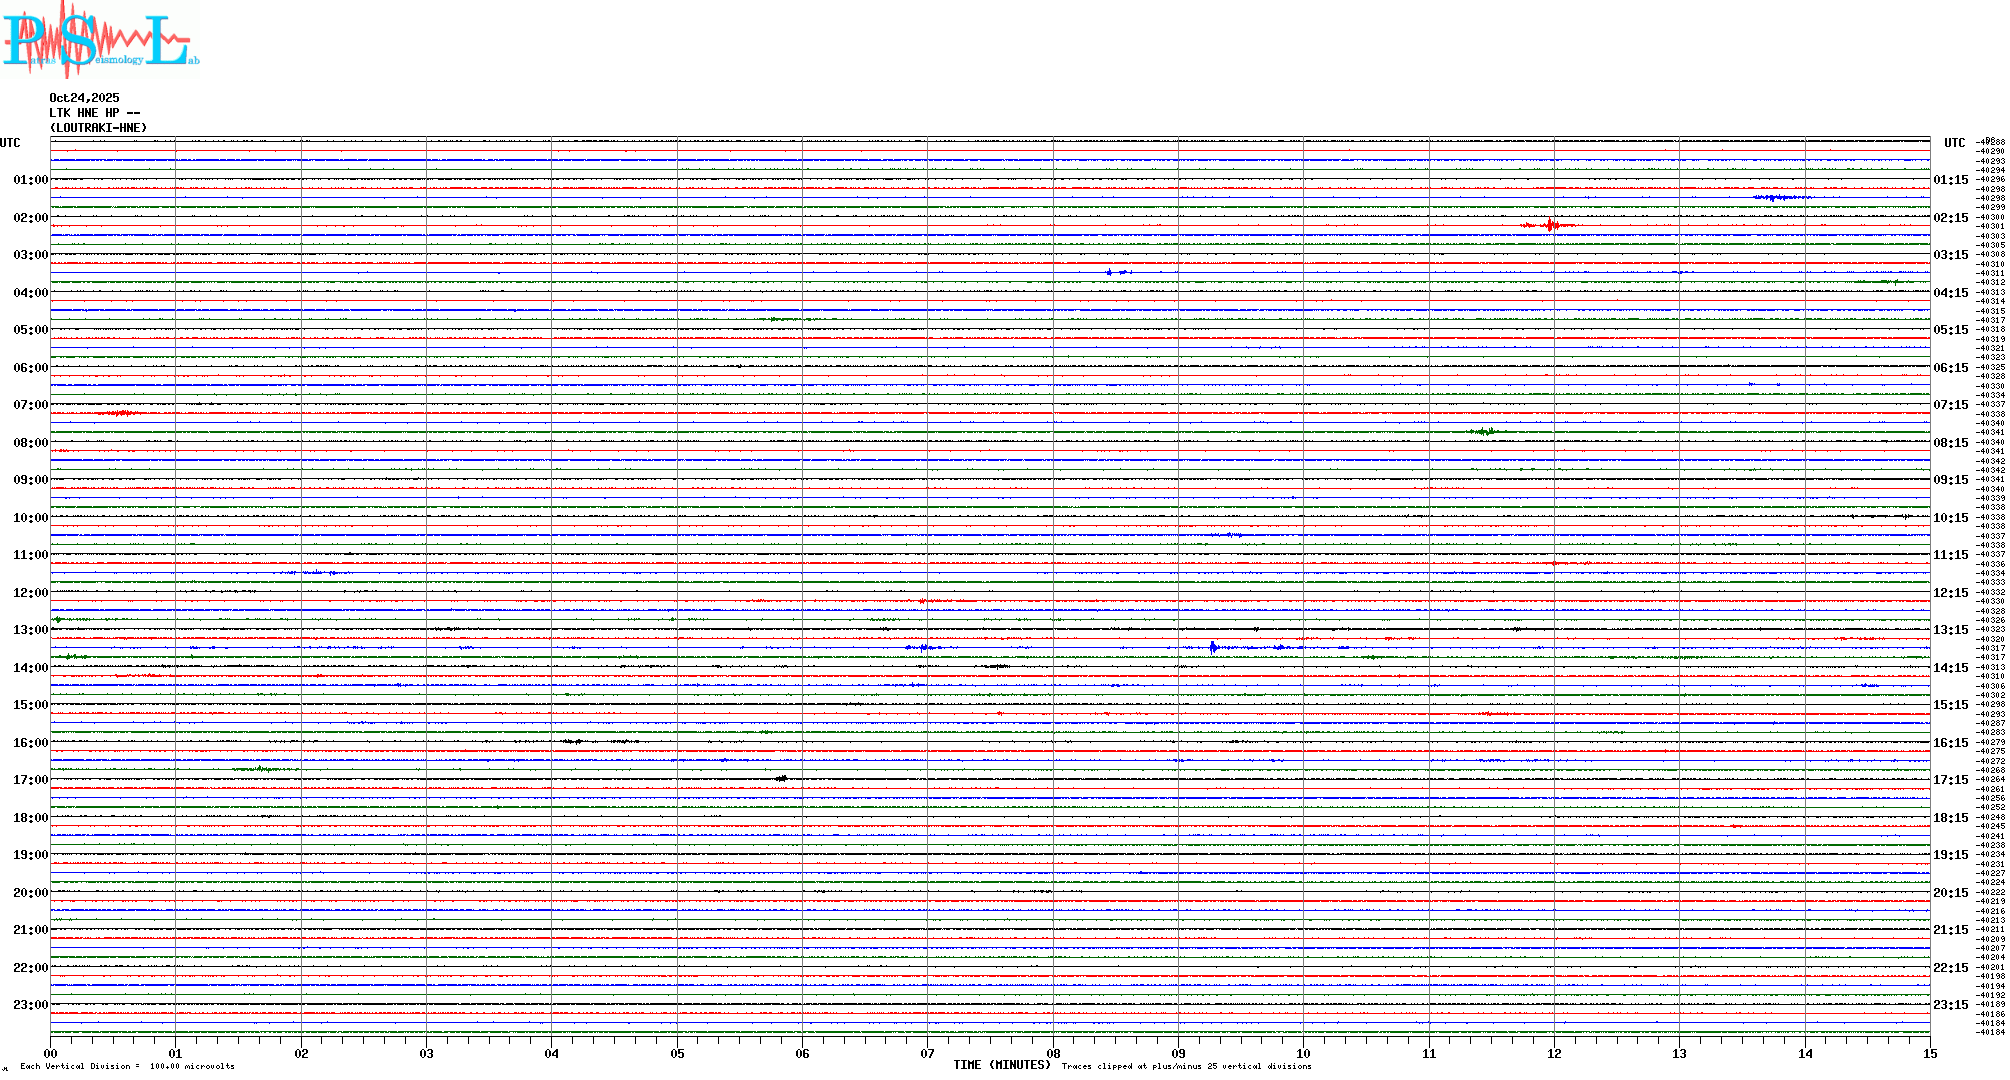Click minute marker 10 on bottom axis

tap(1303, 1053)
